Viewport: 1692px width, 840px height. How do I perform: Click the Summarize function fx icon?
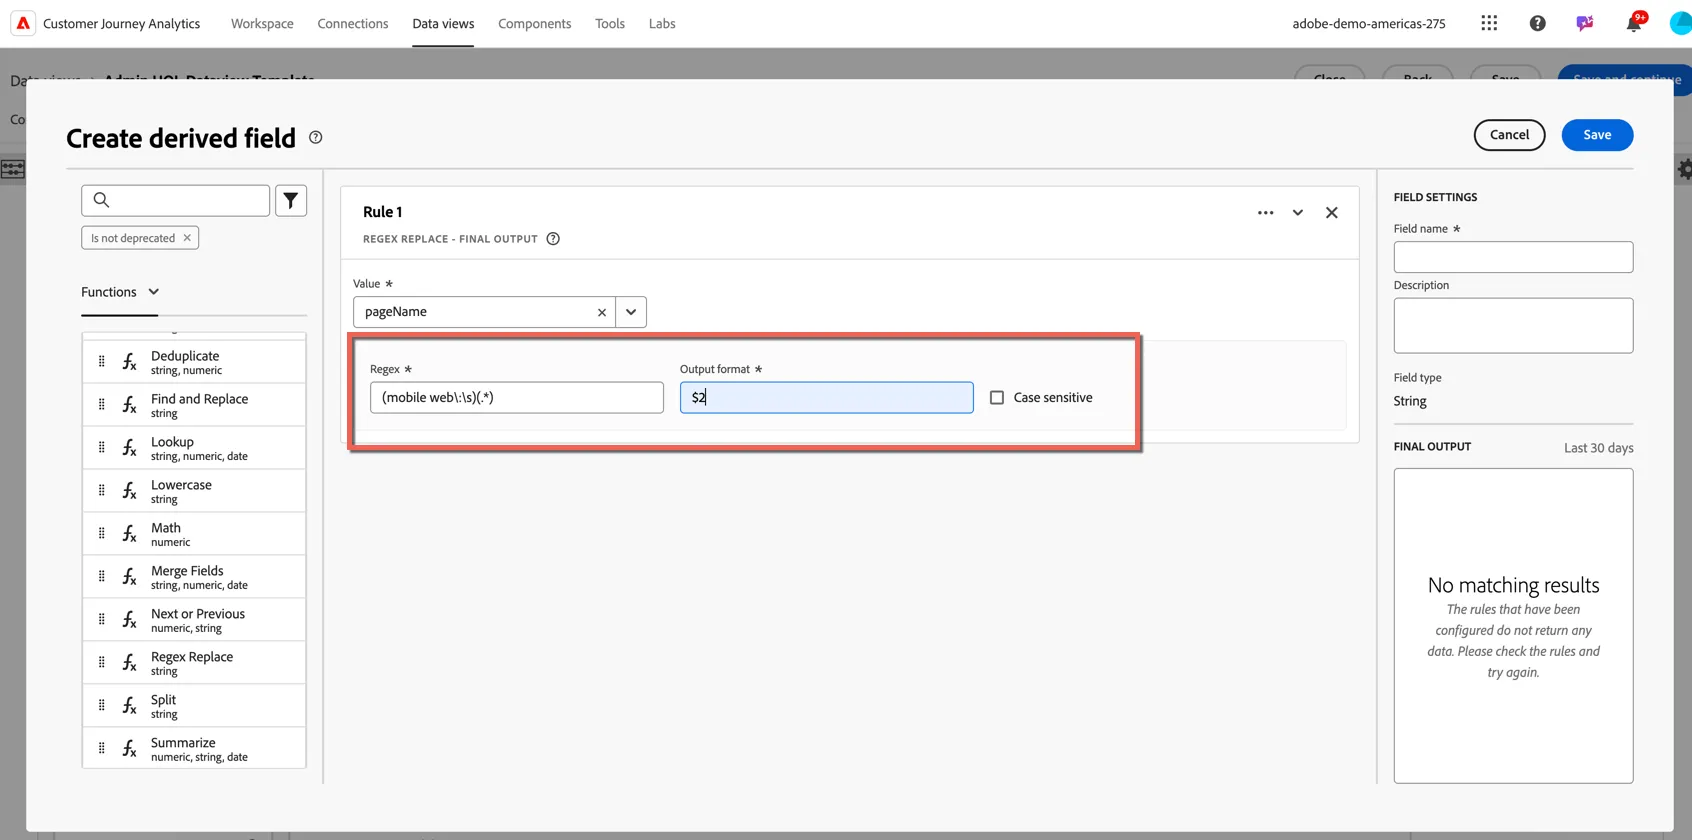[129, 749]
